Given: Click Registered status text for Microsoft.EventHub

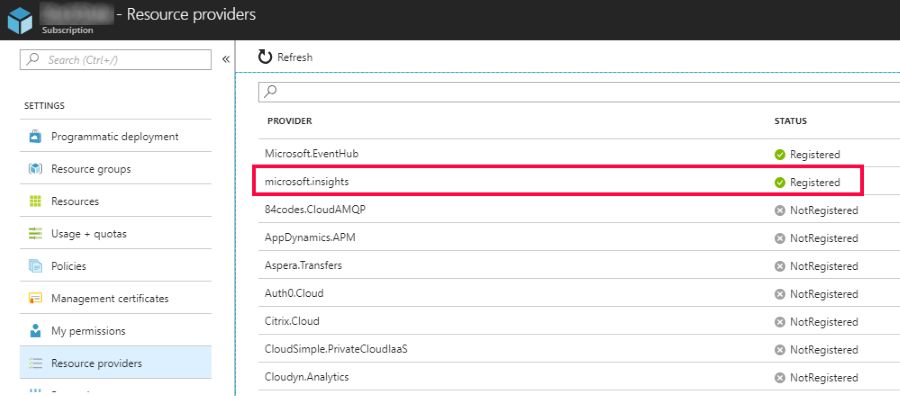Looking at the screenshot, I should tap(815, 154).
